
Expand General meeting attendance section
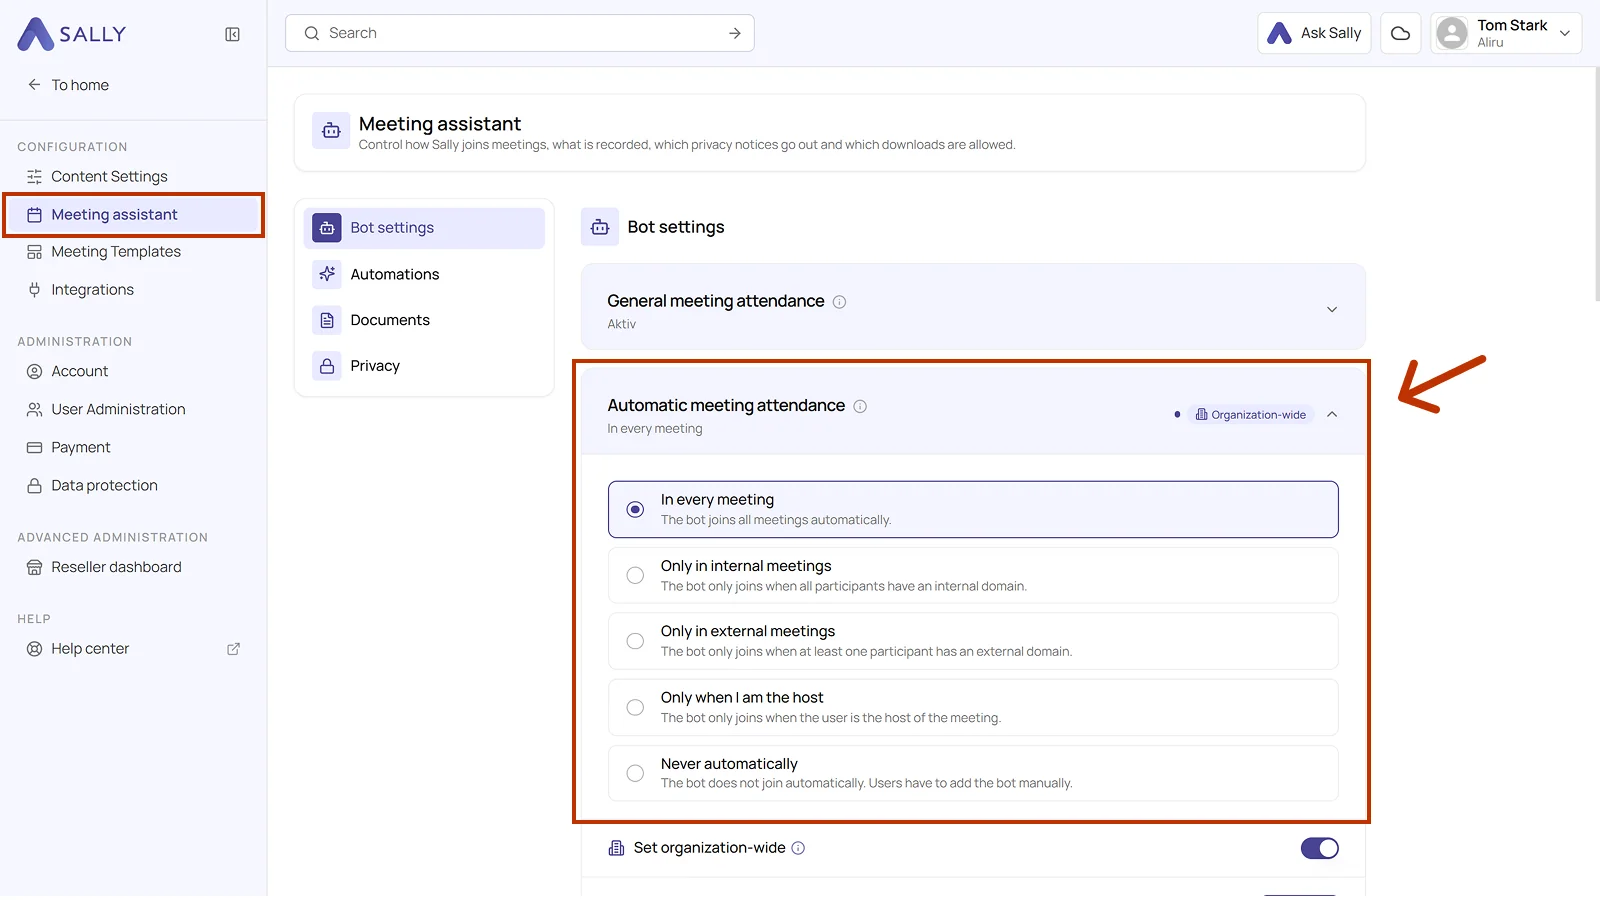(1332, 310)
